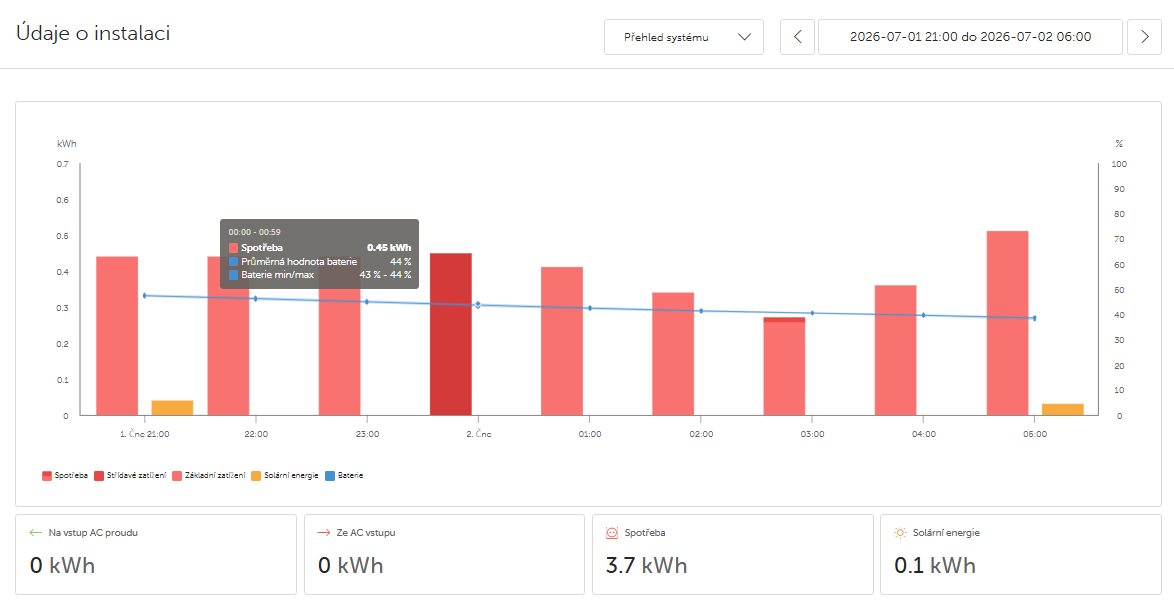Hide Solární energie series via legend
The height and width of the screenshot is (605, 1174).
[285, 475]
